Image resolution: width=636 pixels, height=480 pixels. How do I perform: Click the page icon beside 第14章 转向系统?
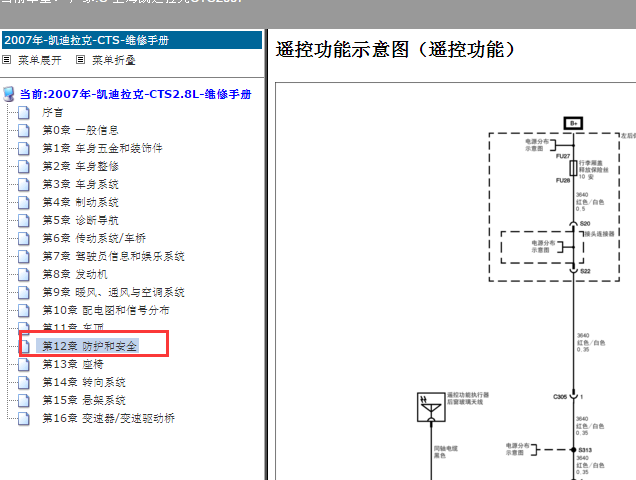[24, 382]
